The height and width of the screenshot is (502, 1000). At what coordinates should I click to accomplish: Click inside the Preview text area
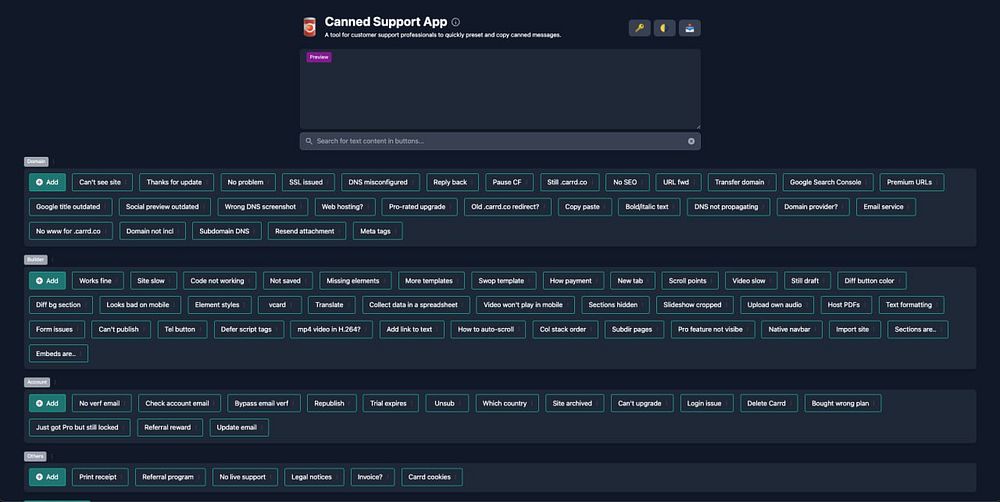coord(500,89)
